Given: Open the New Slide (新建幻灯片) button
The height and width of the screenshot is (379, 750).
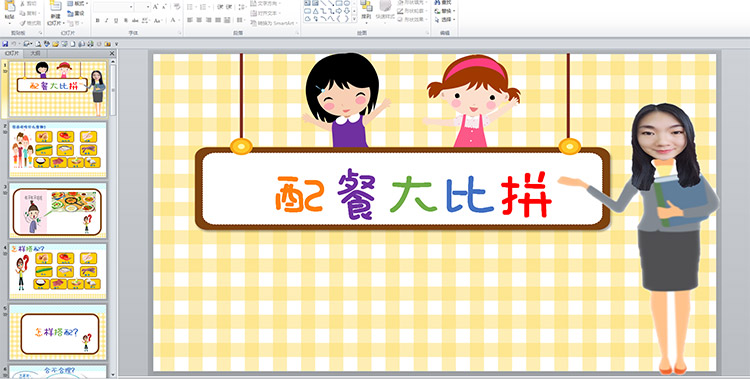Looking at the screenshot, I should (x=55, y=12).
